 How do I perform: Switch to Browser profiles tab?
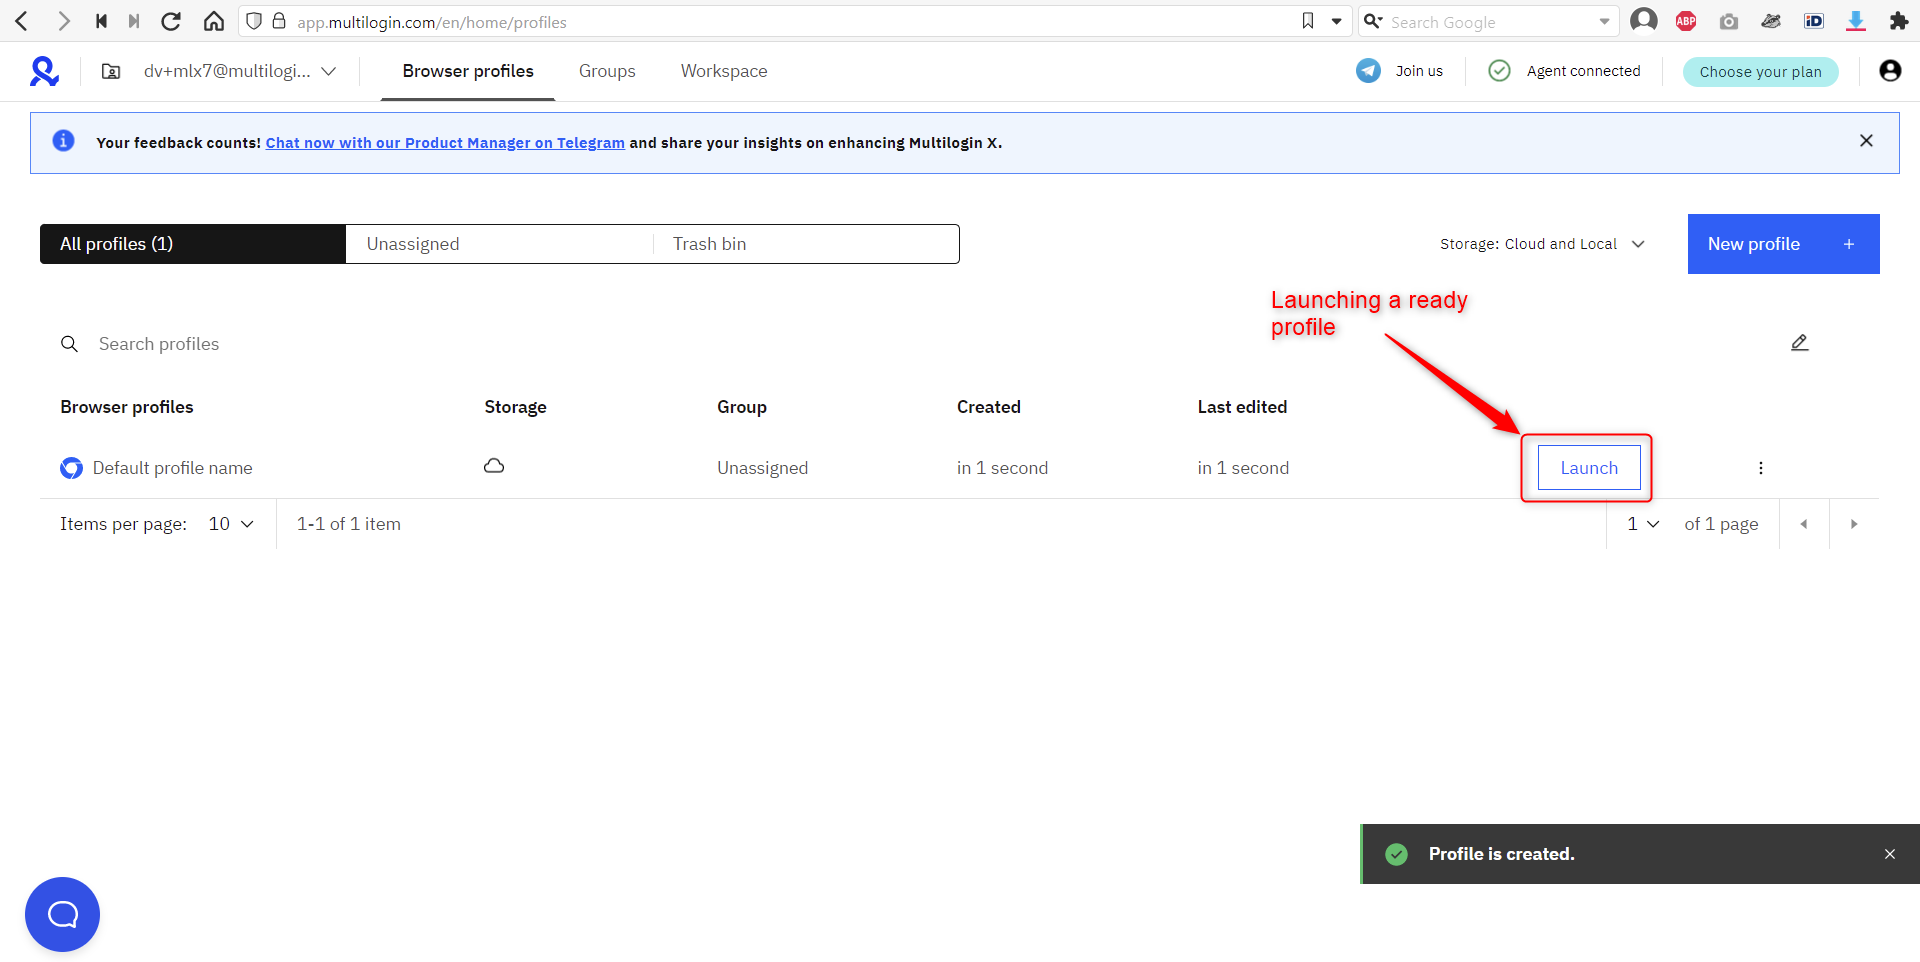(468, 71)
